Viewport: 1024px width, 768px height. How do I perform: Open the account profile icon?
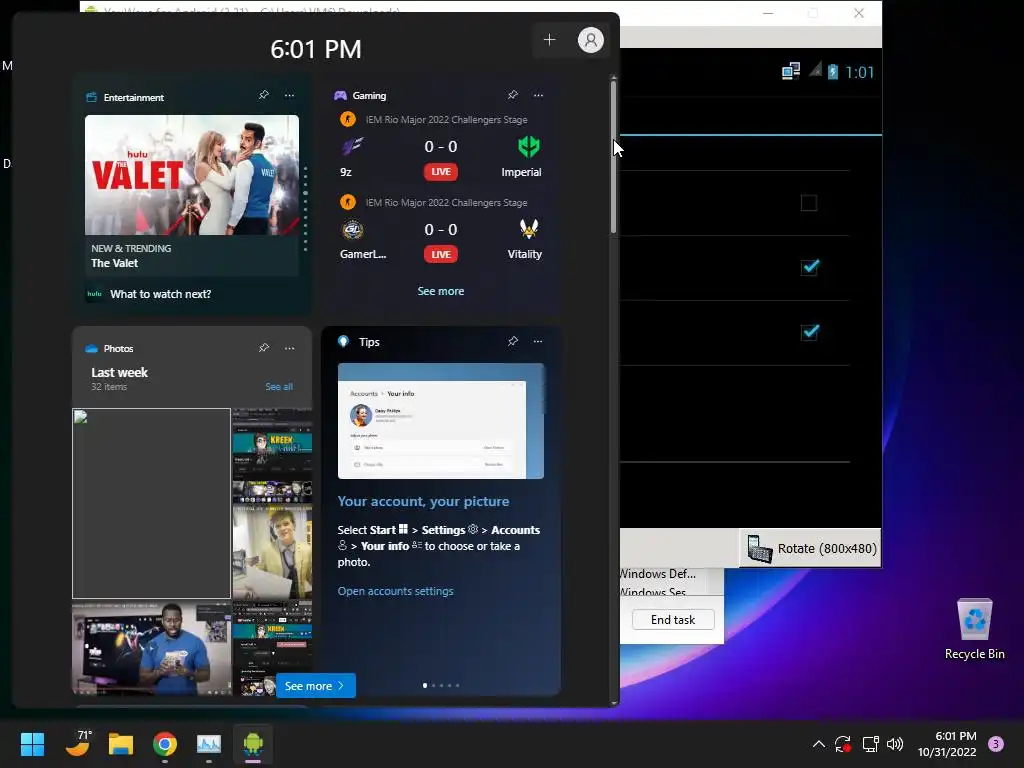[x=590, y=40]
